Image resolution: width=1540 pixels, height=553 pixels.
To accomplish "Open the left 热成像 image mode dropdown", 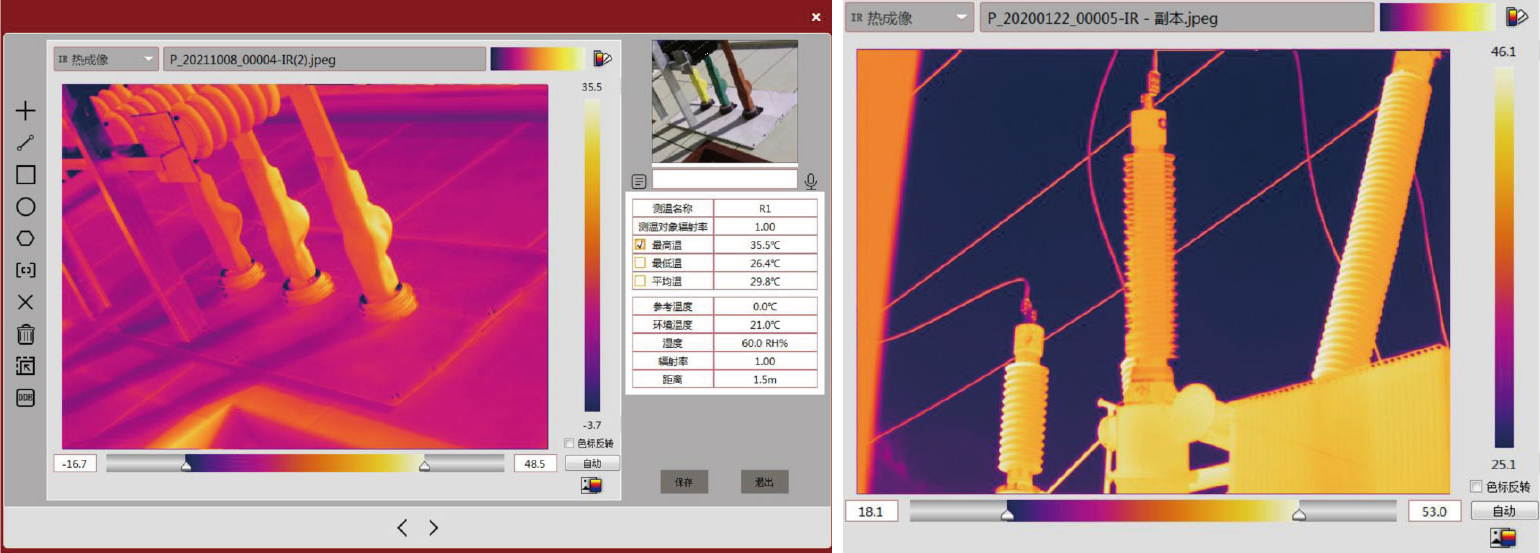I will pyautogui.click(x=106, y=59).
